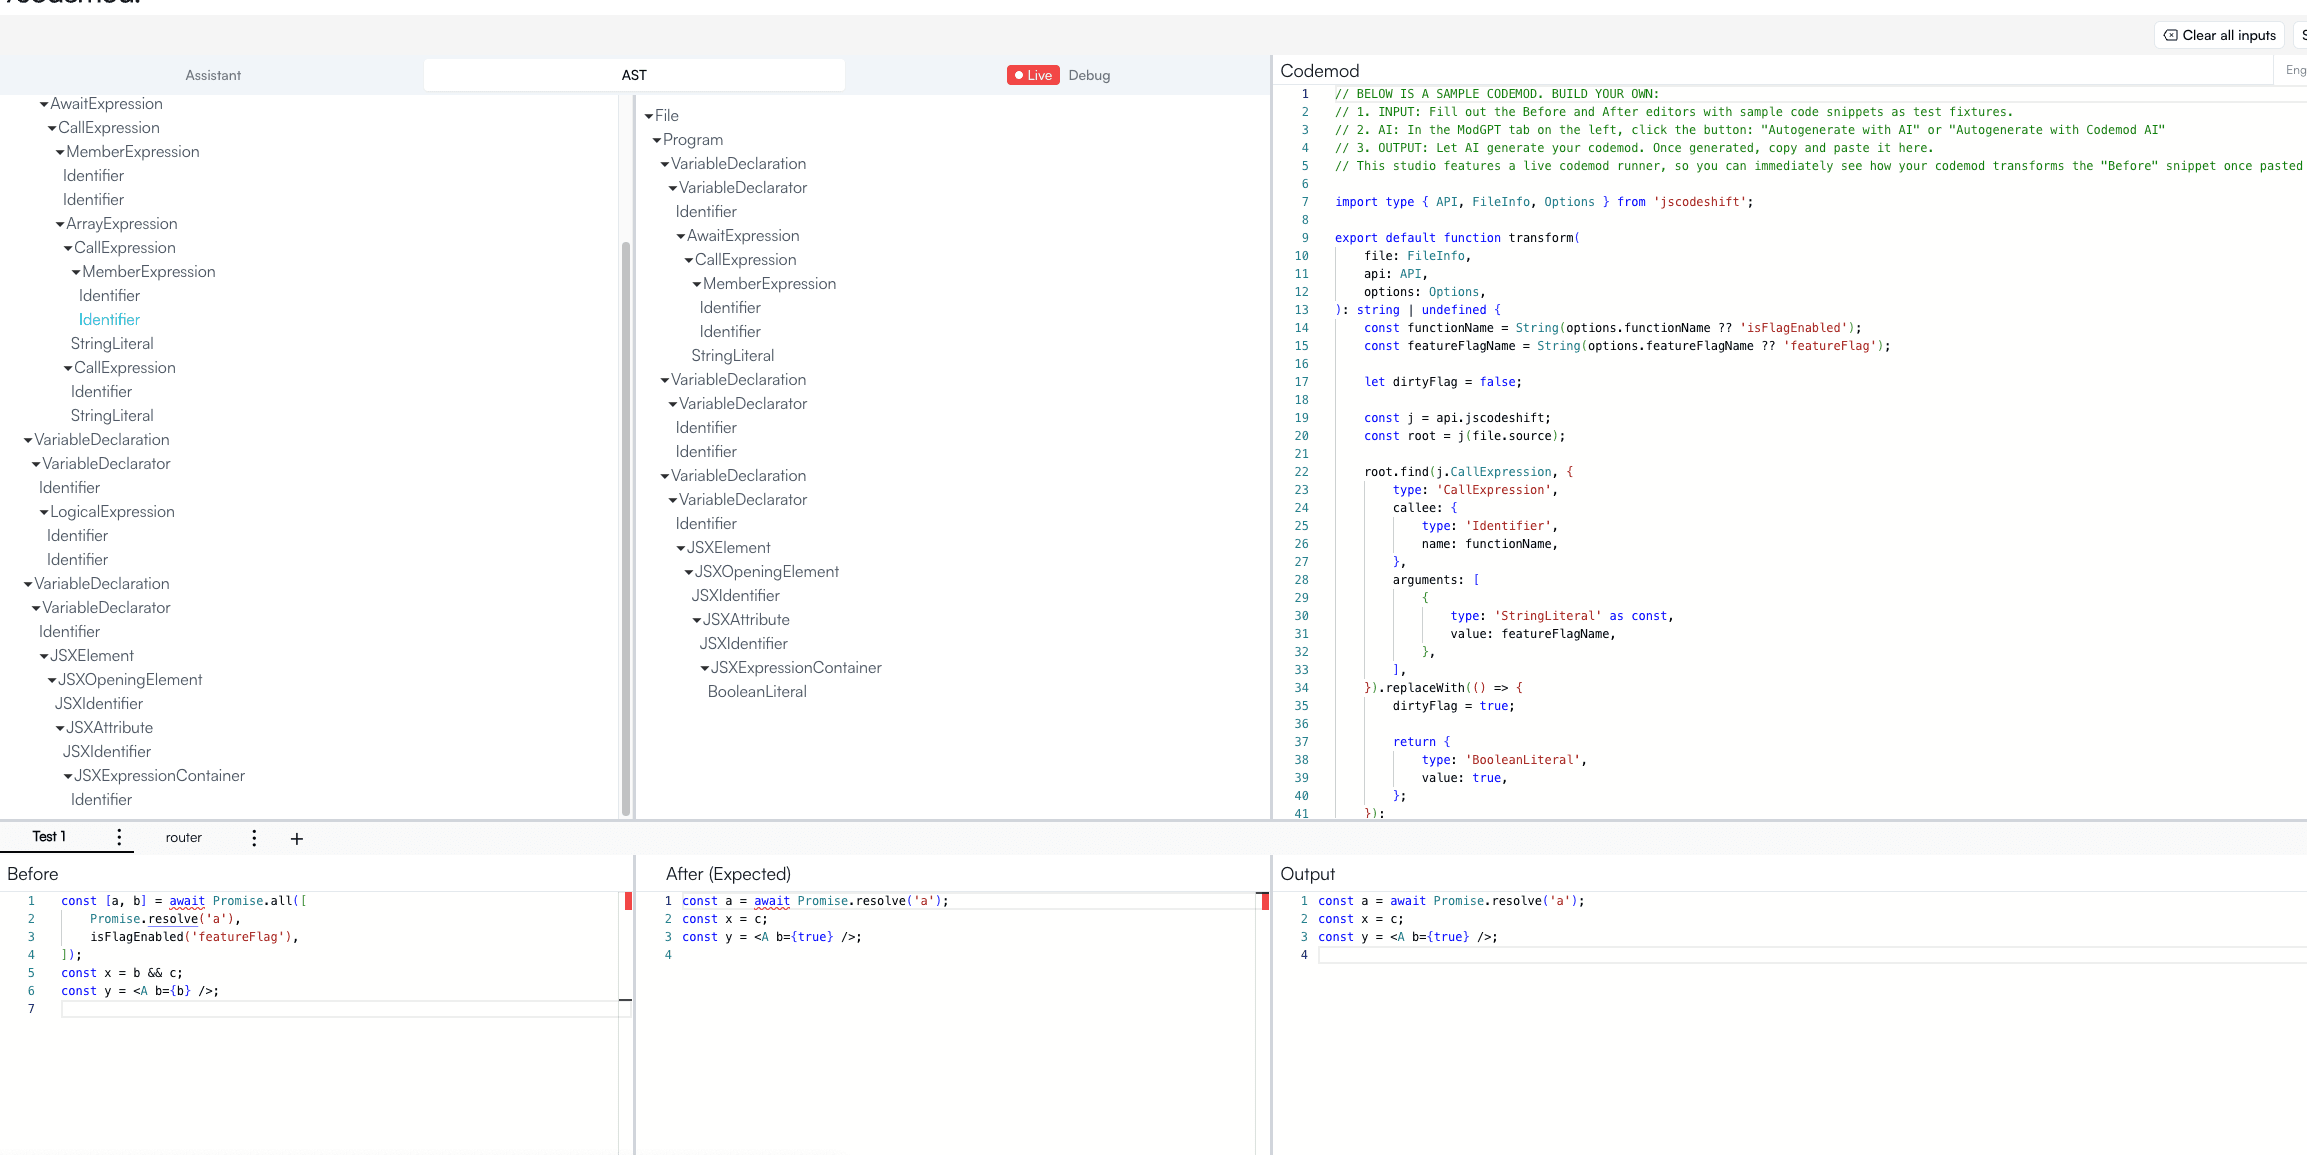This screenshot has height=1155, width=2307.
Task: Switch to the Assistant tab
Action: point(212,75)
